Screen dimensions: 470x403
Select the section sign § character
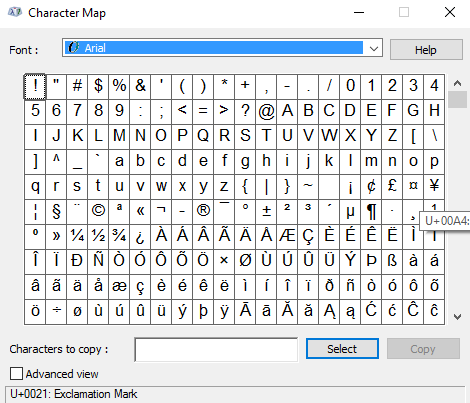[56, 212]
